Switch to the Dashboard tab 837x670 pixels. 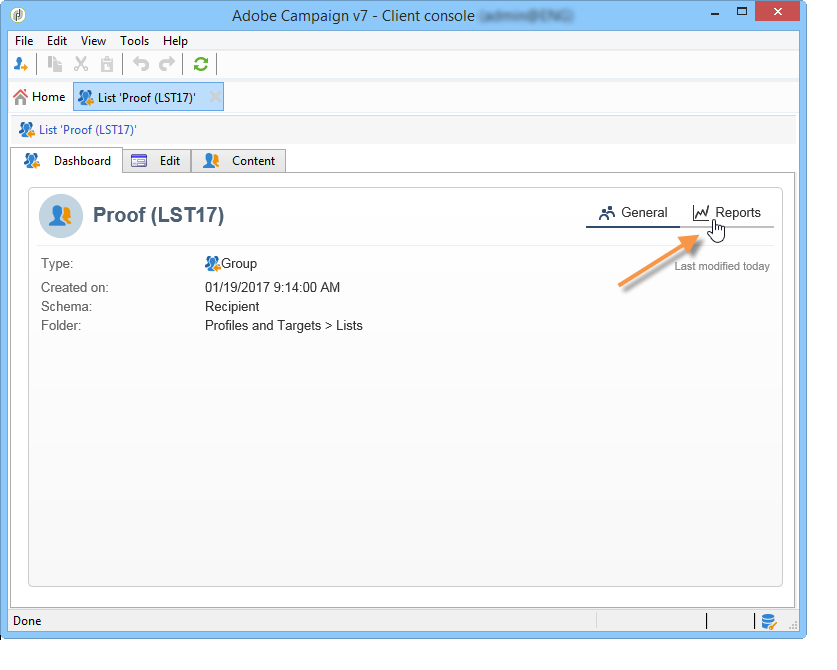[67, 161]
